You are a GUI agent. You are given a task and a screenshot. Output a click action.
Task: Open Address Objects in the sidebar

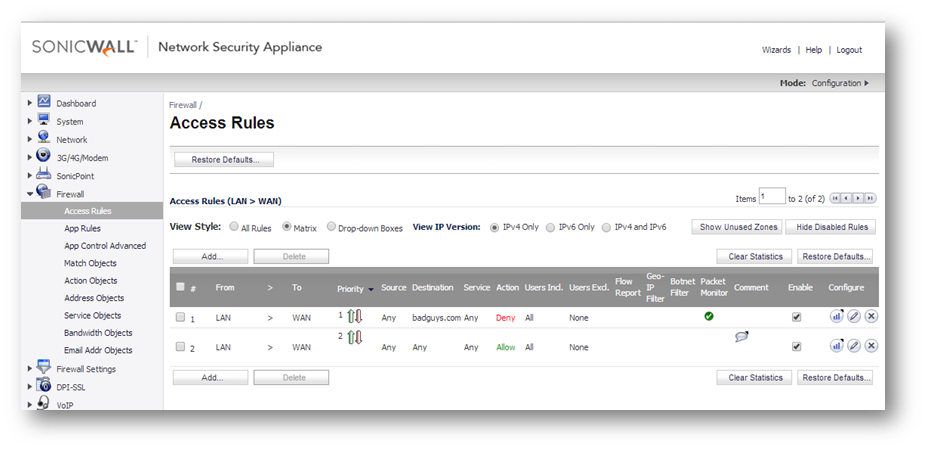tap(94, 298)
